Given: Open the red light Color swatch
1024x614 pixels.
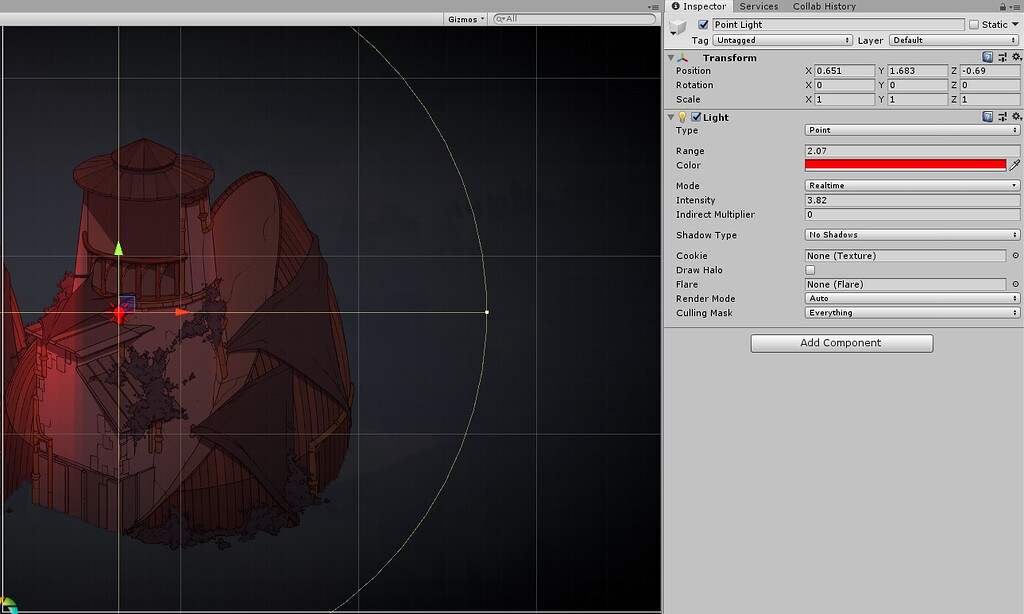Looking at the screenshot, I should pos(905,165).
